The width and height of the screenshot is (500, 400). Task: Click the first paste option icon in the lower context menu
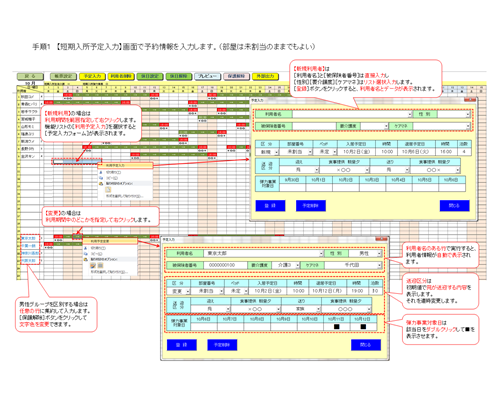(x=93, y=265)
